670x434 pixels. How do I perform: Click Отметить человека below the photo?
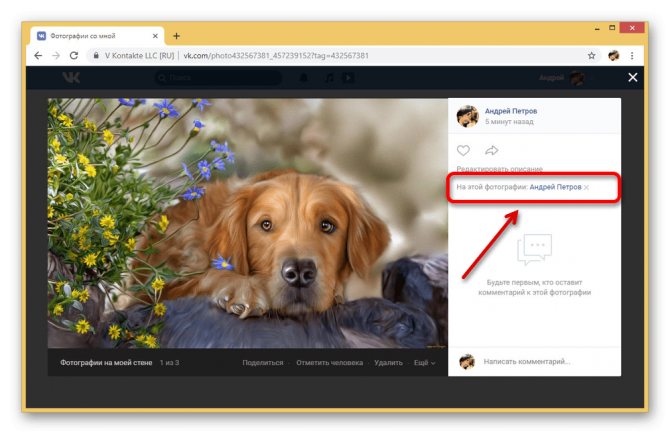pyautogui.click(x=329, y=363)
